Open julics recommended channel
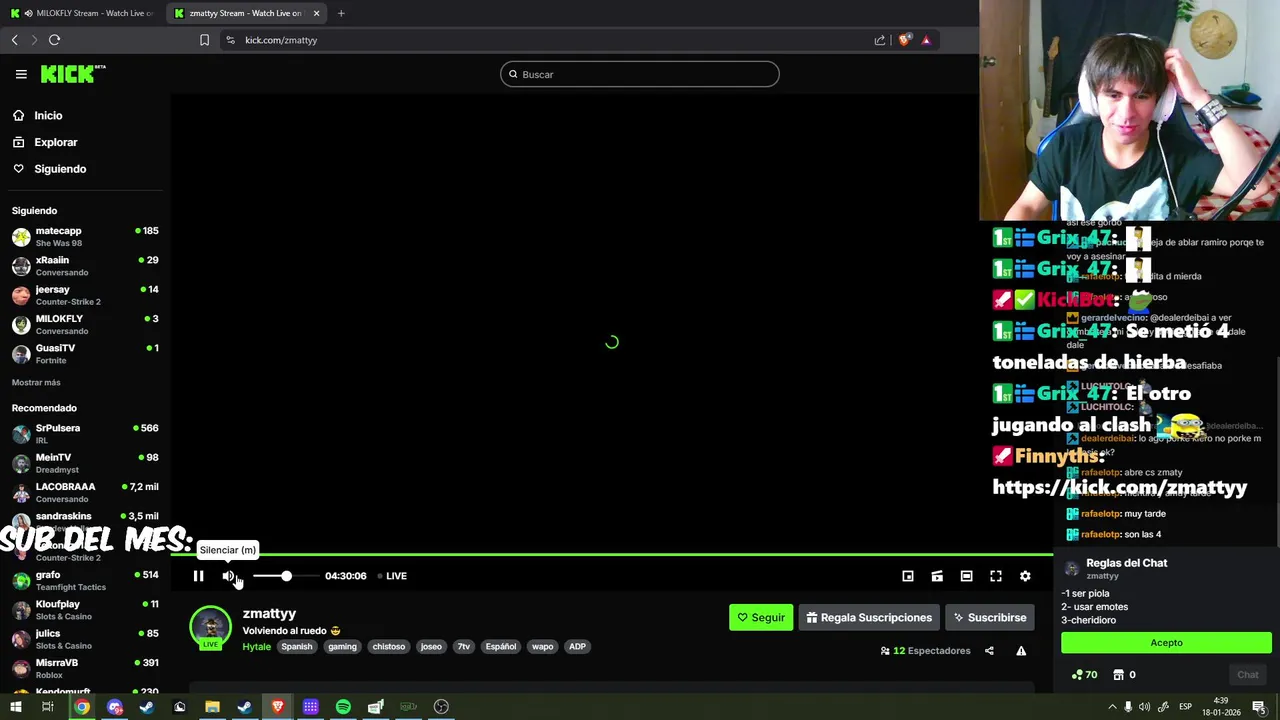This screenshot has width=1280, height=720. click(85, 639)
